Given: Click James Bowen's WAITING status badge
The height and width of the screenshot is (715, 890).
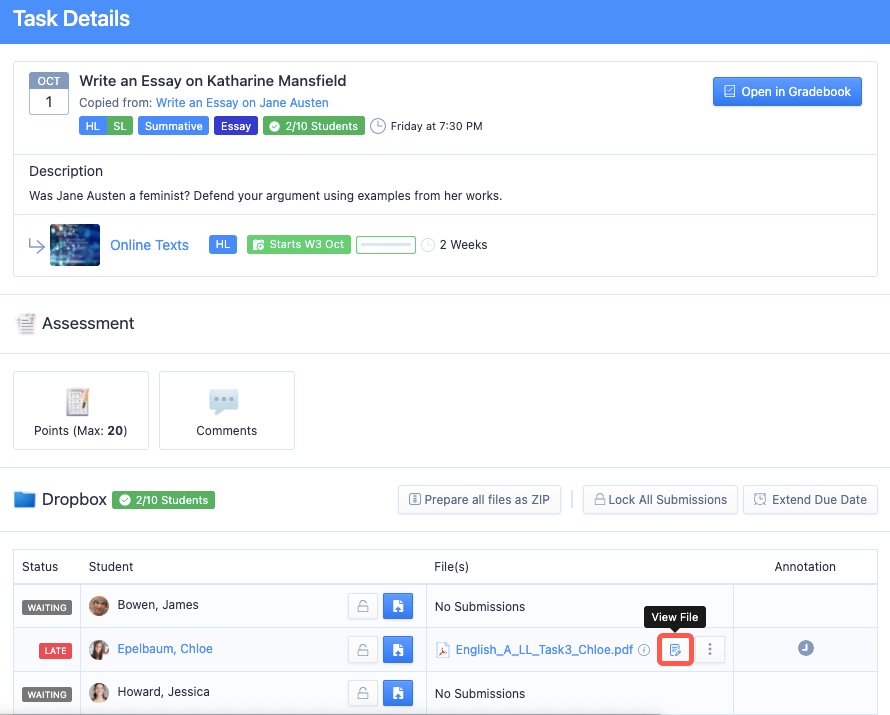Looking at the screenshot, I should [47, 607].
